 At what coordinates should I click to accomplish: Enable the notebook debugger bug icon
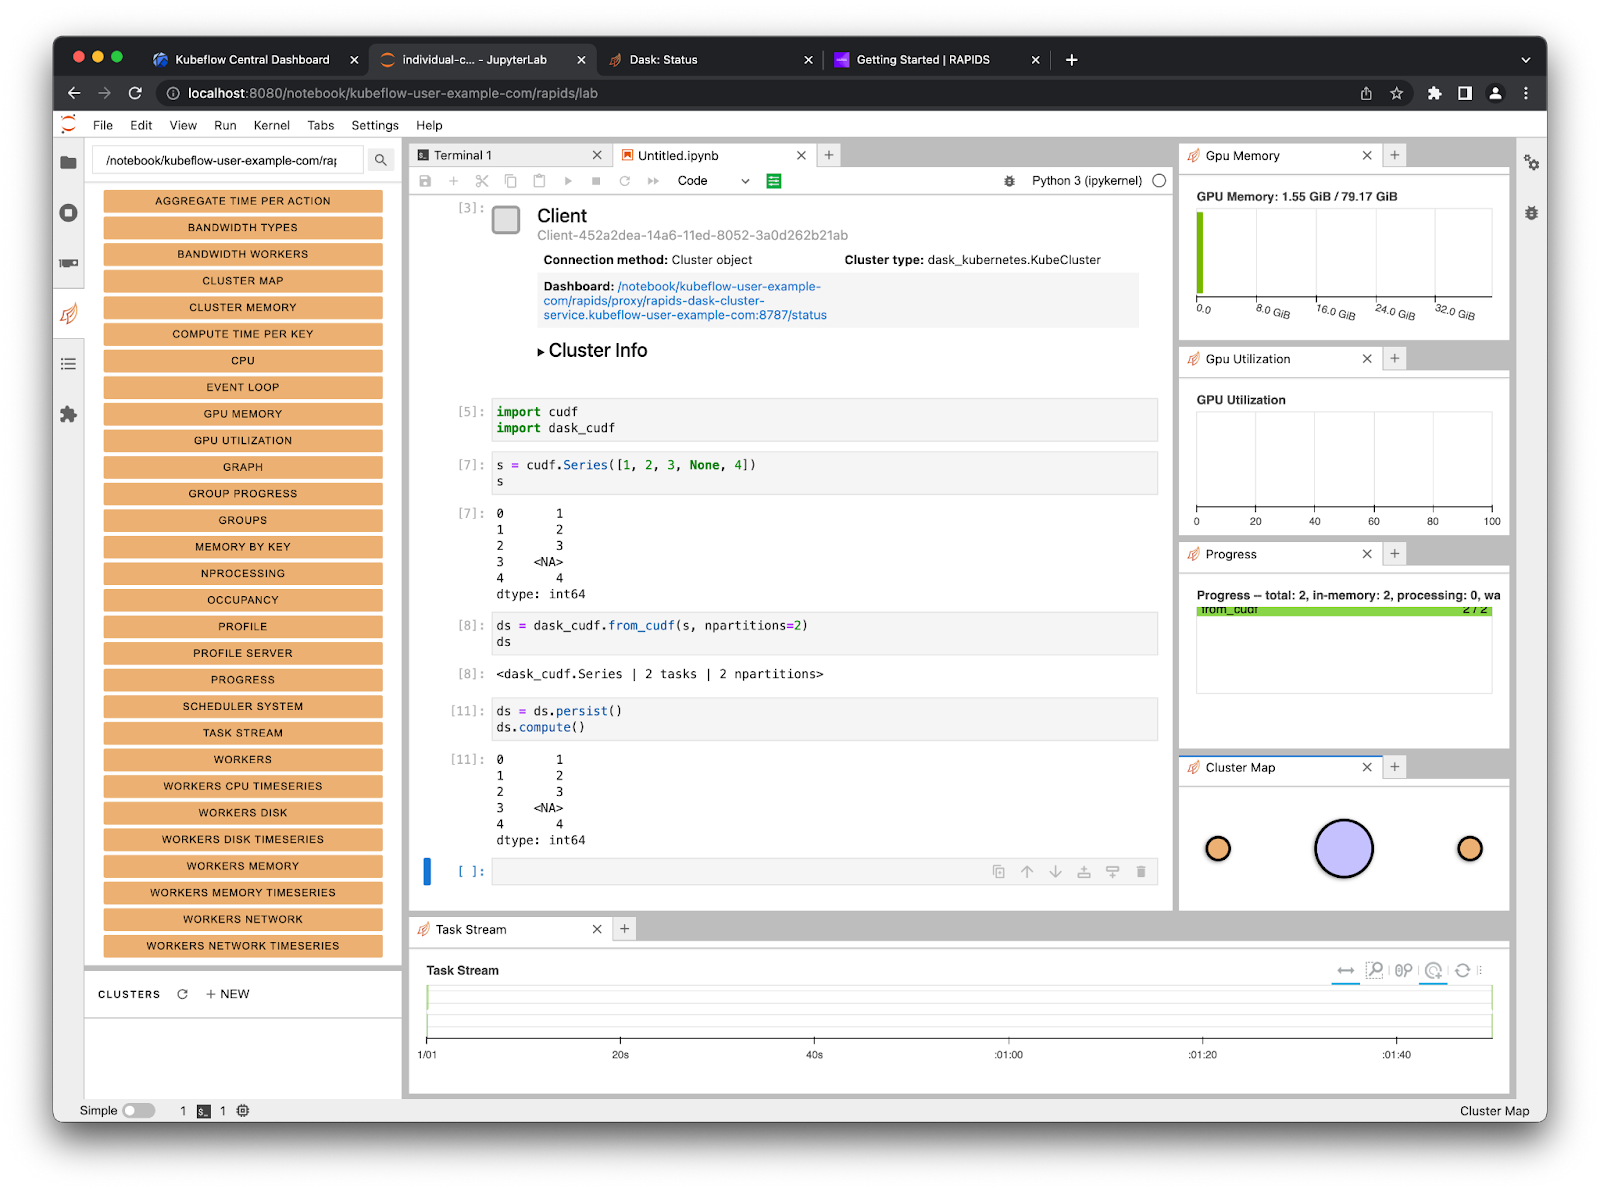click(x=1009, y=181)
